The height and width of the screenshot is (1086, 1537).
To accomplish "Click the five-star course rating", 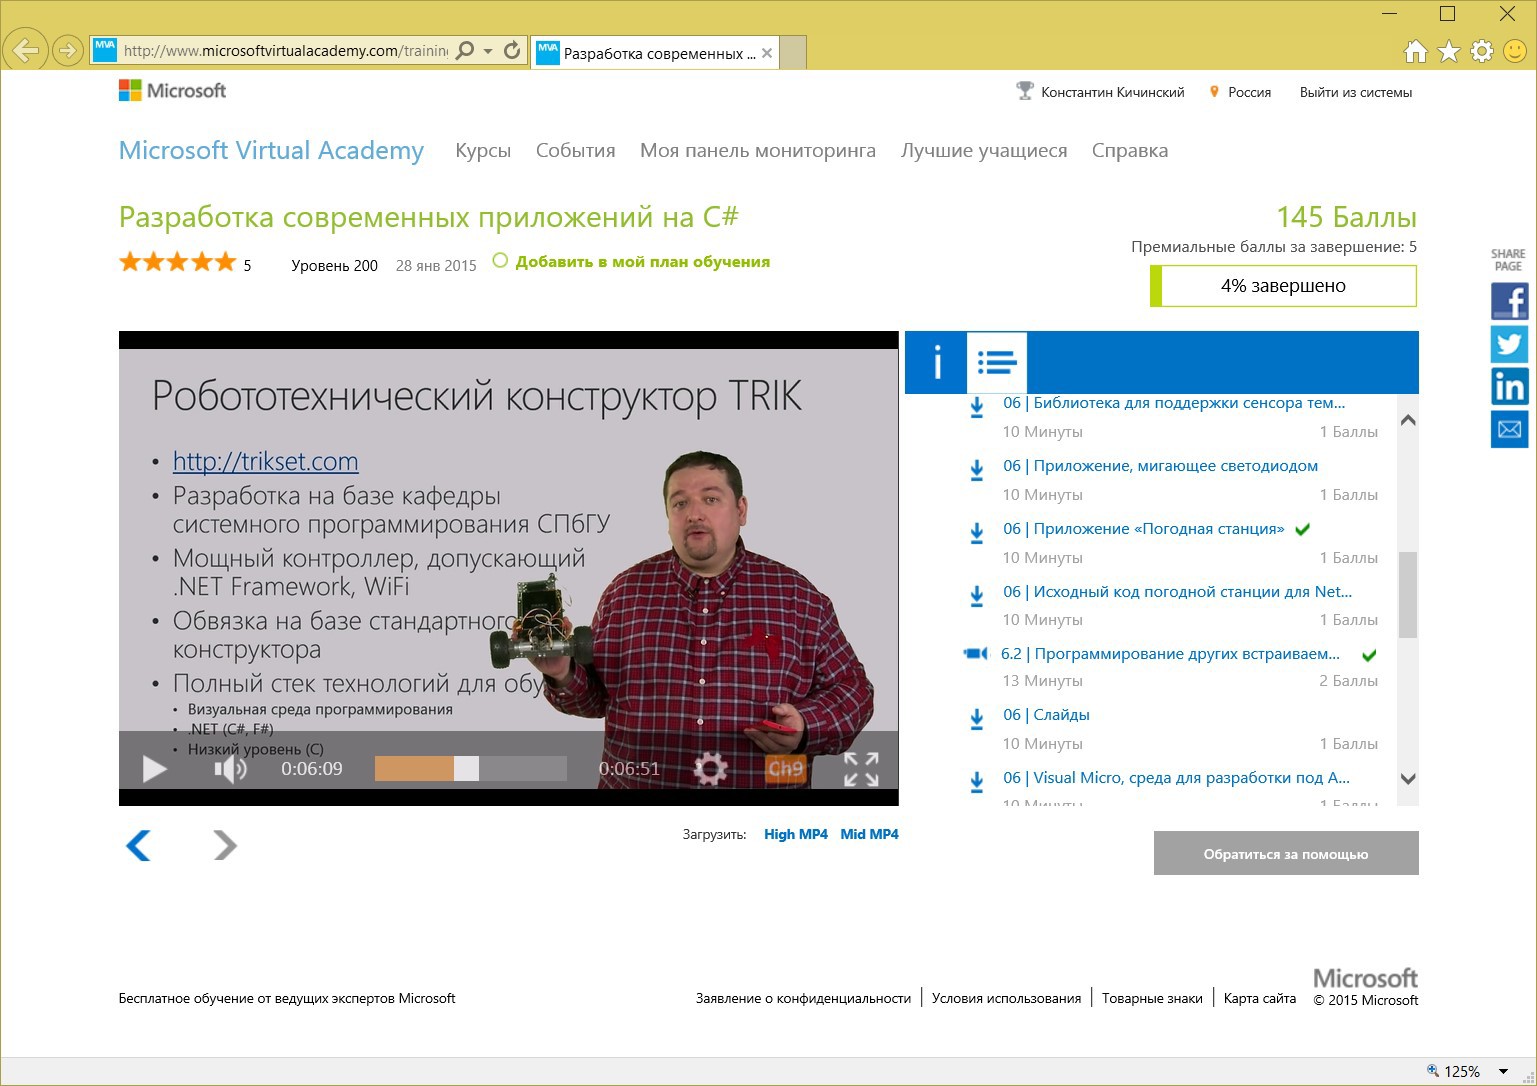I will [x=177, y=263].
